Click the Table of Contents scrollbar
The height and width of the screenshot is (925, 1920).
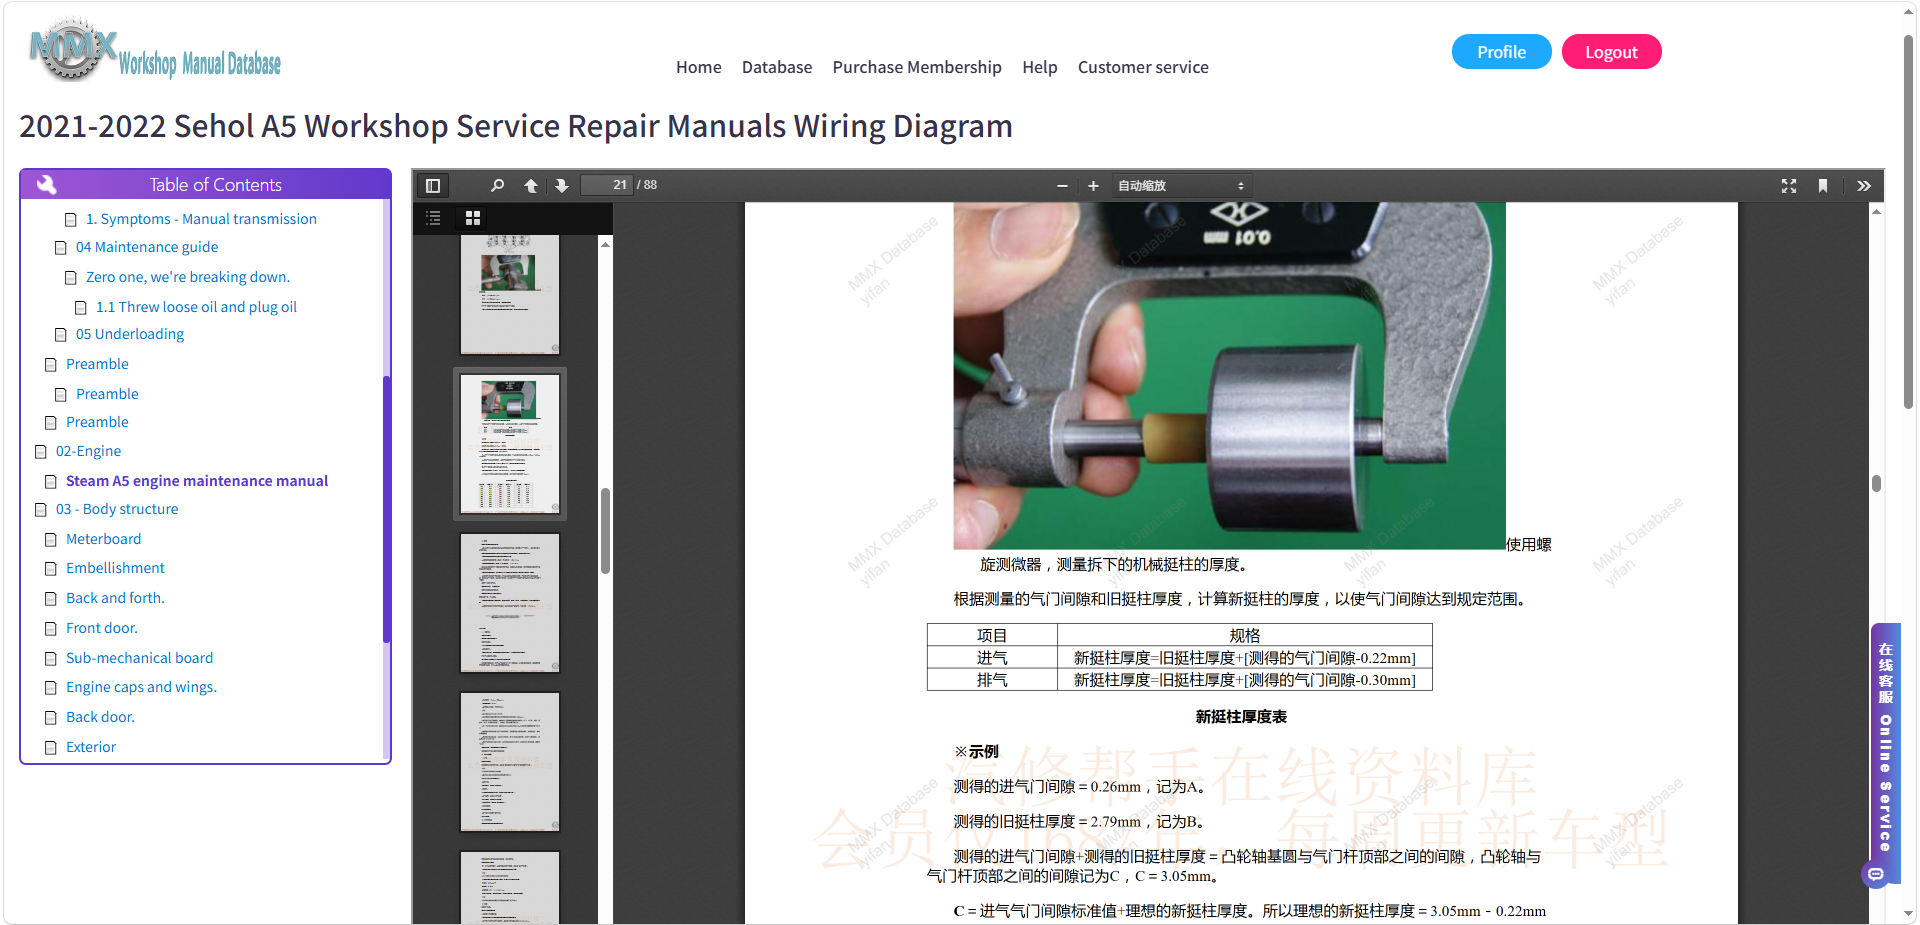[386, 509]
